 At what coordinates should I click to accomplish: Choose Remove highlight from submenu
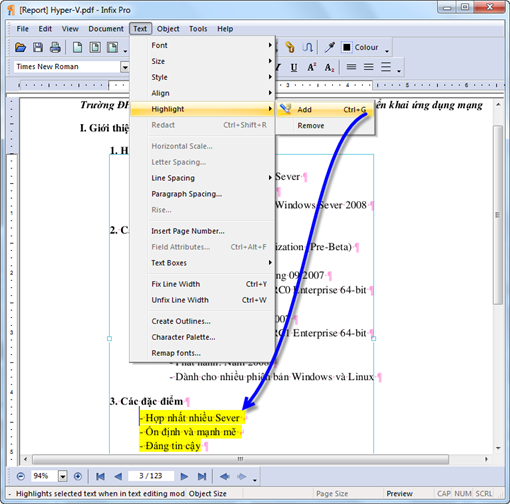(325, 126)
